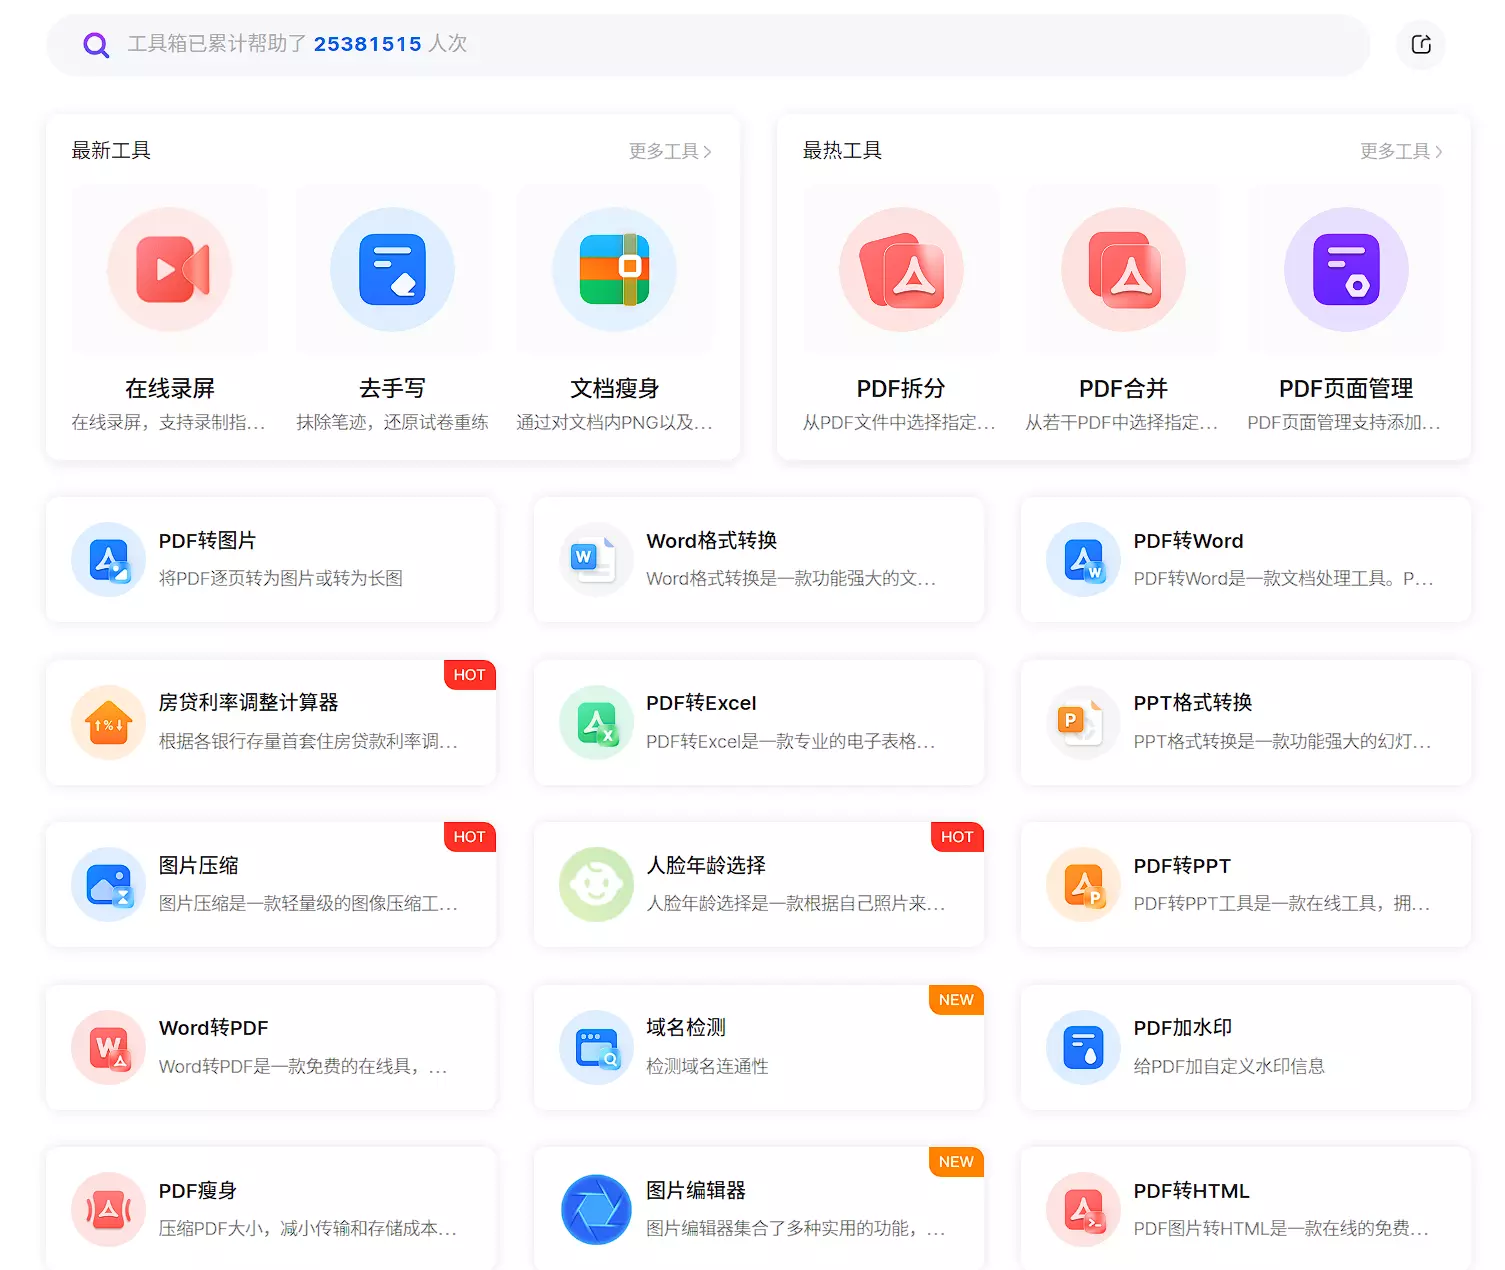
Task: Select the PDF转Excel tool title
Action: [701, 703]
